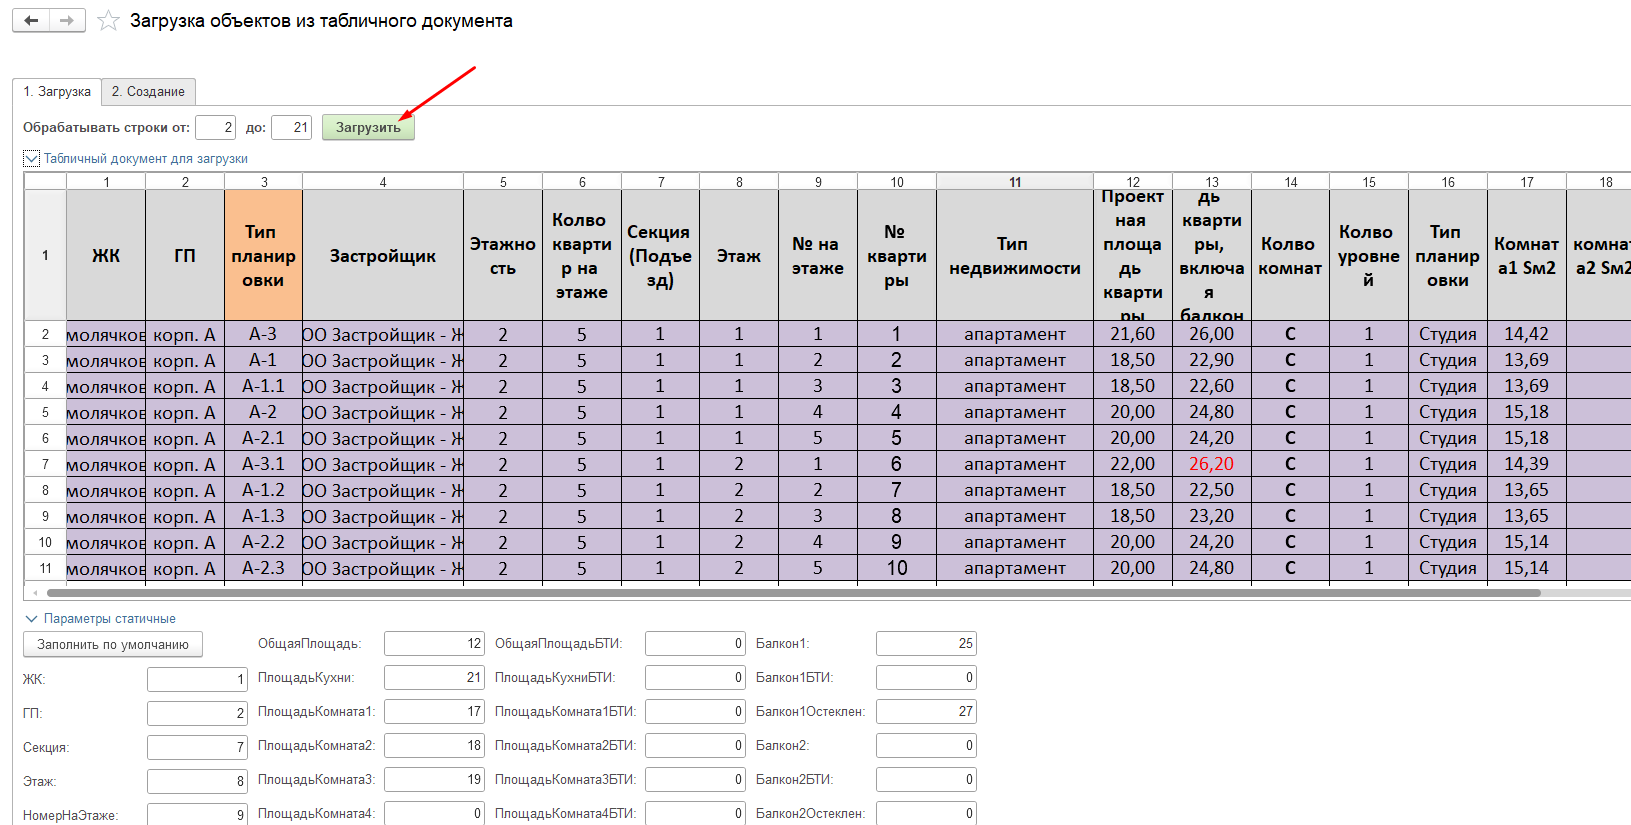1631x825 pixels.
Task: Select column header number 4
Action: click(383, 182)
